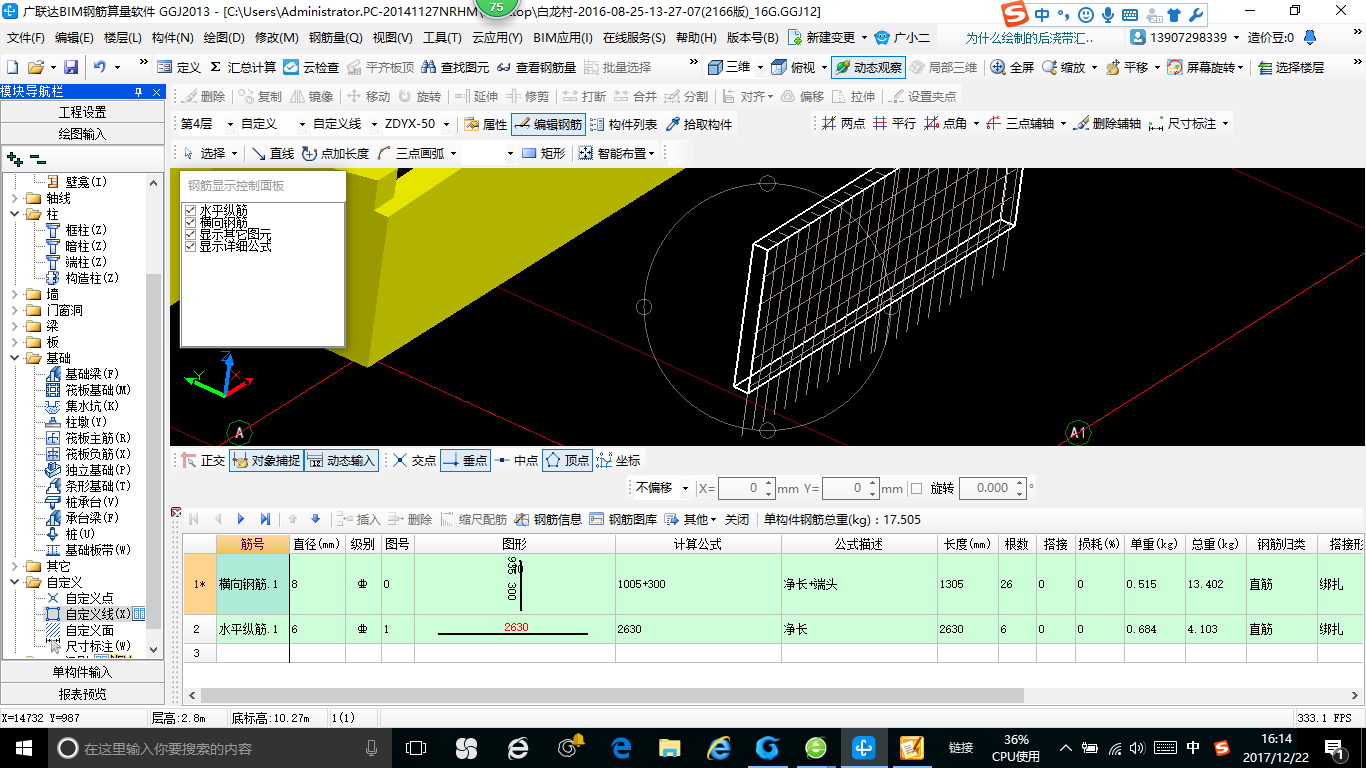Toggle 对象捕捉 object snap

pos(266,461)
